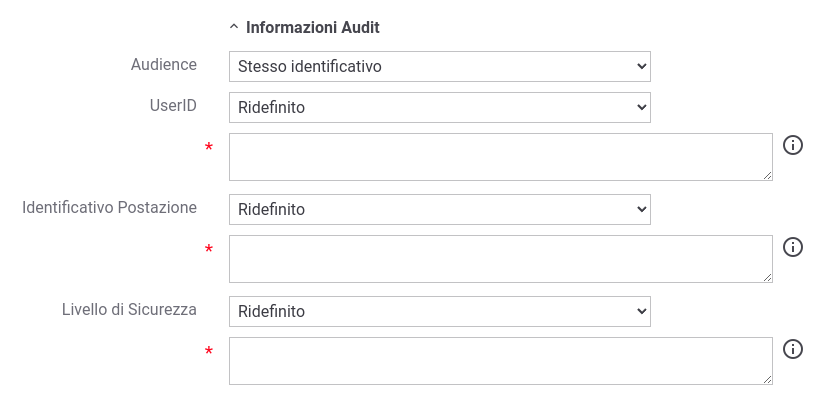Show info for the Livello di Sicurezza value field
829x402 pixels.
click(x=793, y=349)
